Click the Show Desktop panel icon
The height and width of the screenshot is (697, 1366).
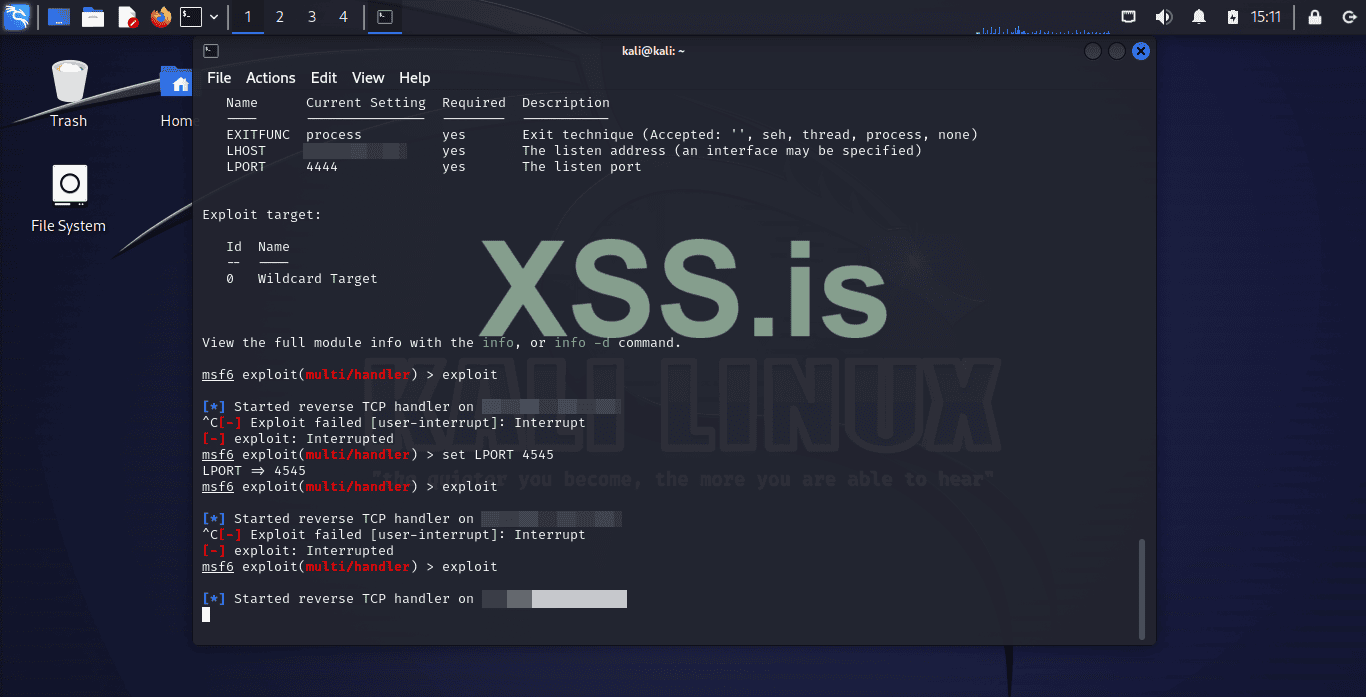pos(59,17)
